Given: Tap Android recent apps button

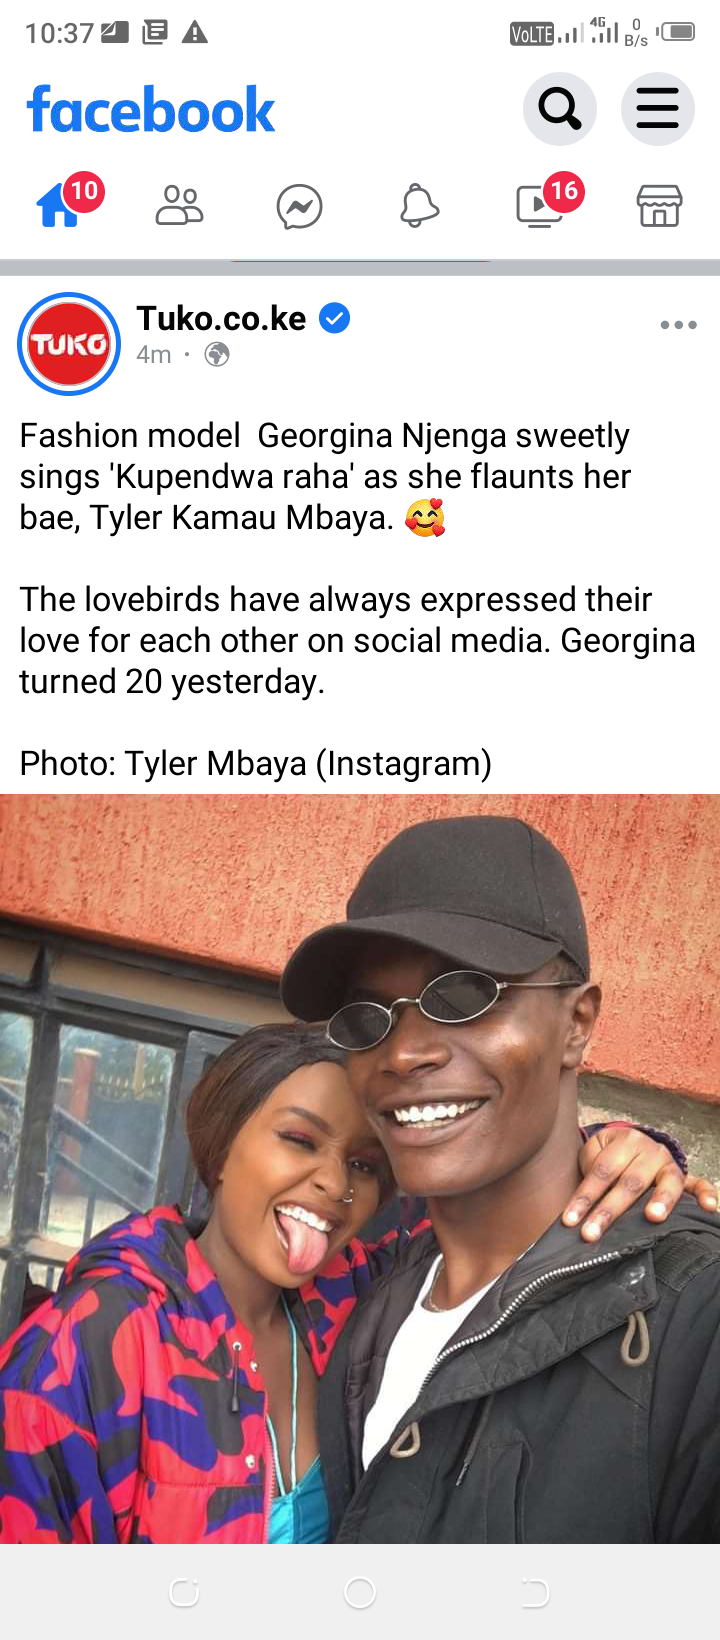Looking at the screenshot, I should pos(184,1592).
